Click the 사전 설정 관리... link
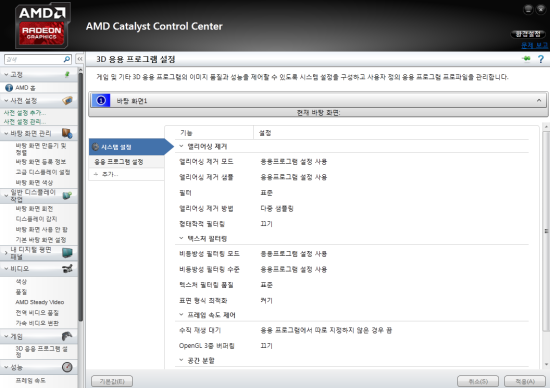550x388 pixels. click(x=25, y=122)
